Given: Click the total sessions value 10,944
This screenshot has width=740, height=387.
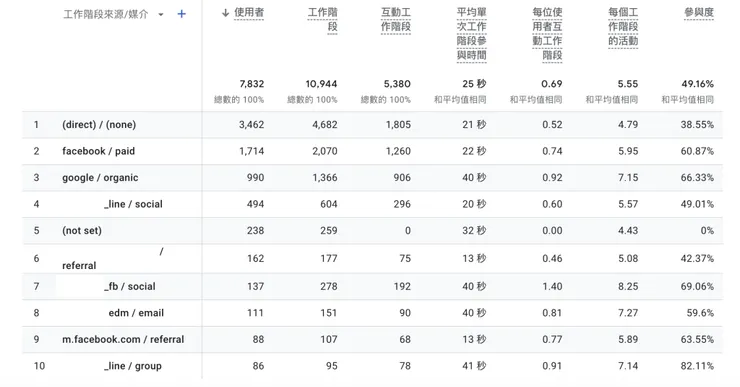Looking at the screenshot, I should pos(321,84).
